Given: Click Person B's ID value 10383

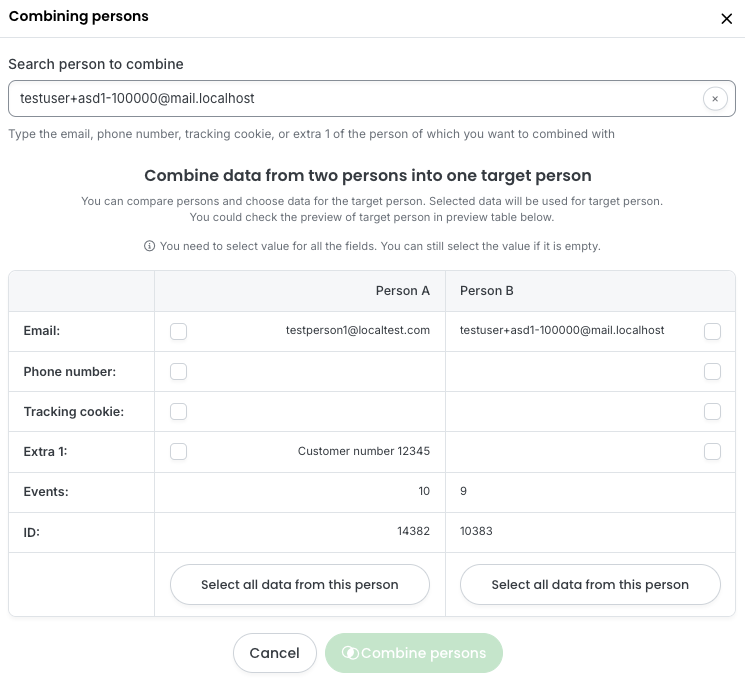Looking at the screenshot, I should [x=476, y=531].
